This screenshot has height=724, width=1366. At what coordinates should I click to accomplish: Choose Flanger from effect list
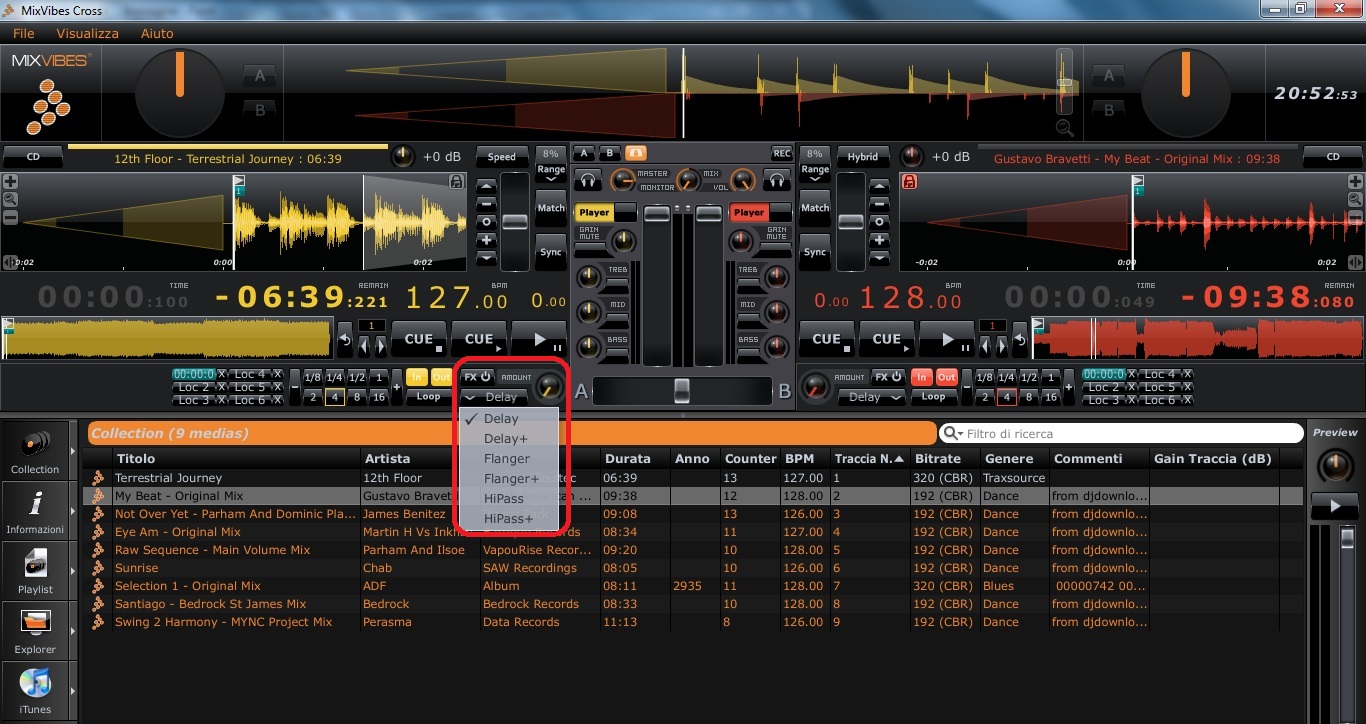tap(507, 459)
